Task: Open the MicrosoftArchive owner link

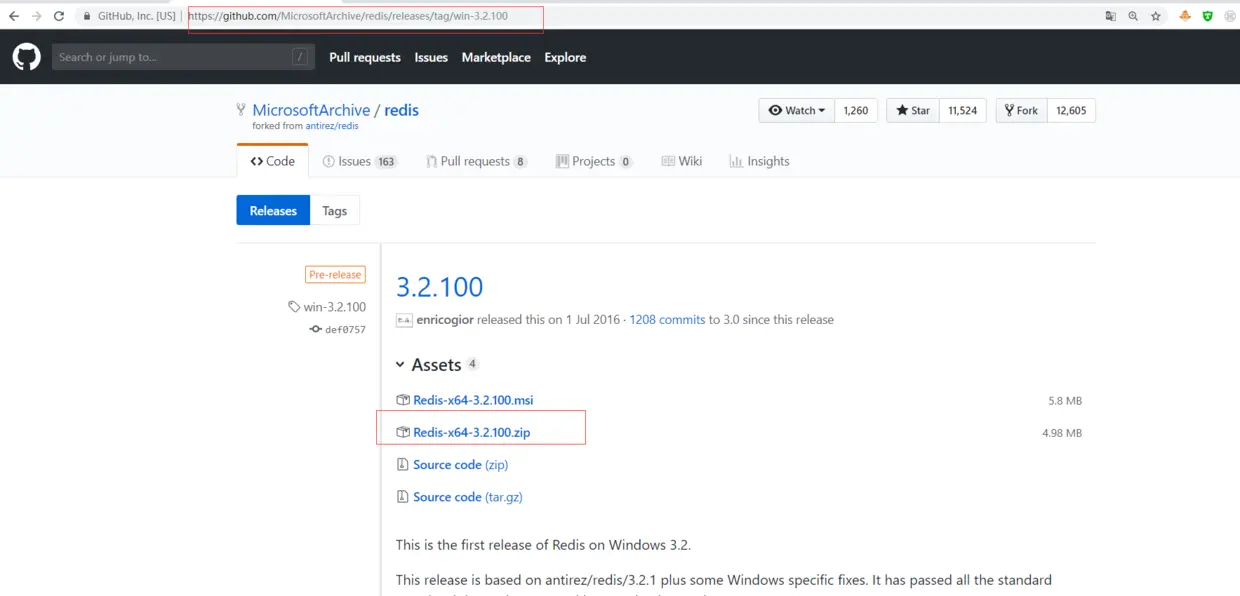Action: coord(311,110)
